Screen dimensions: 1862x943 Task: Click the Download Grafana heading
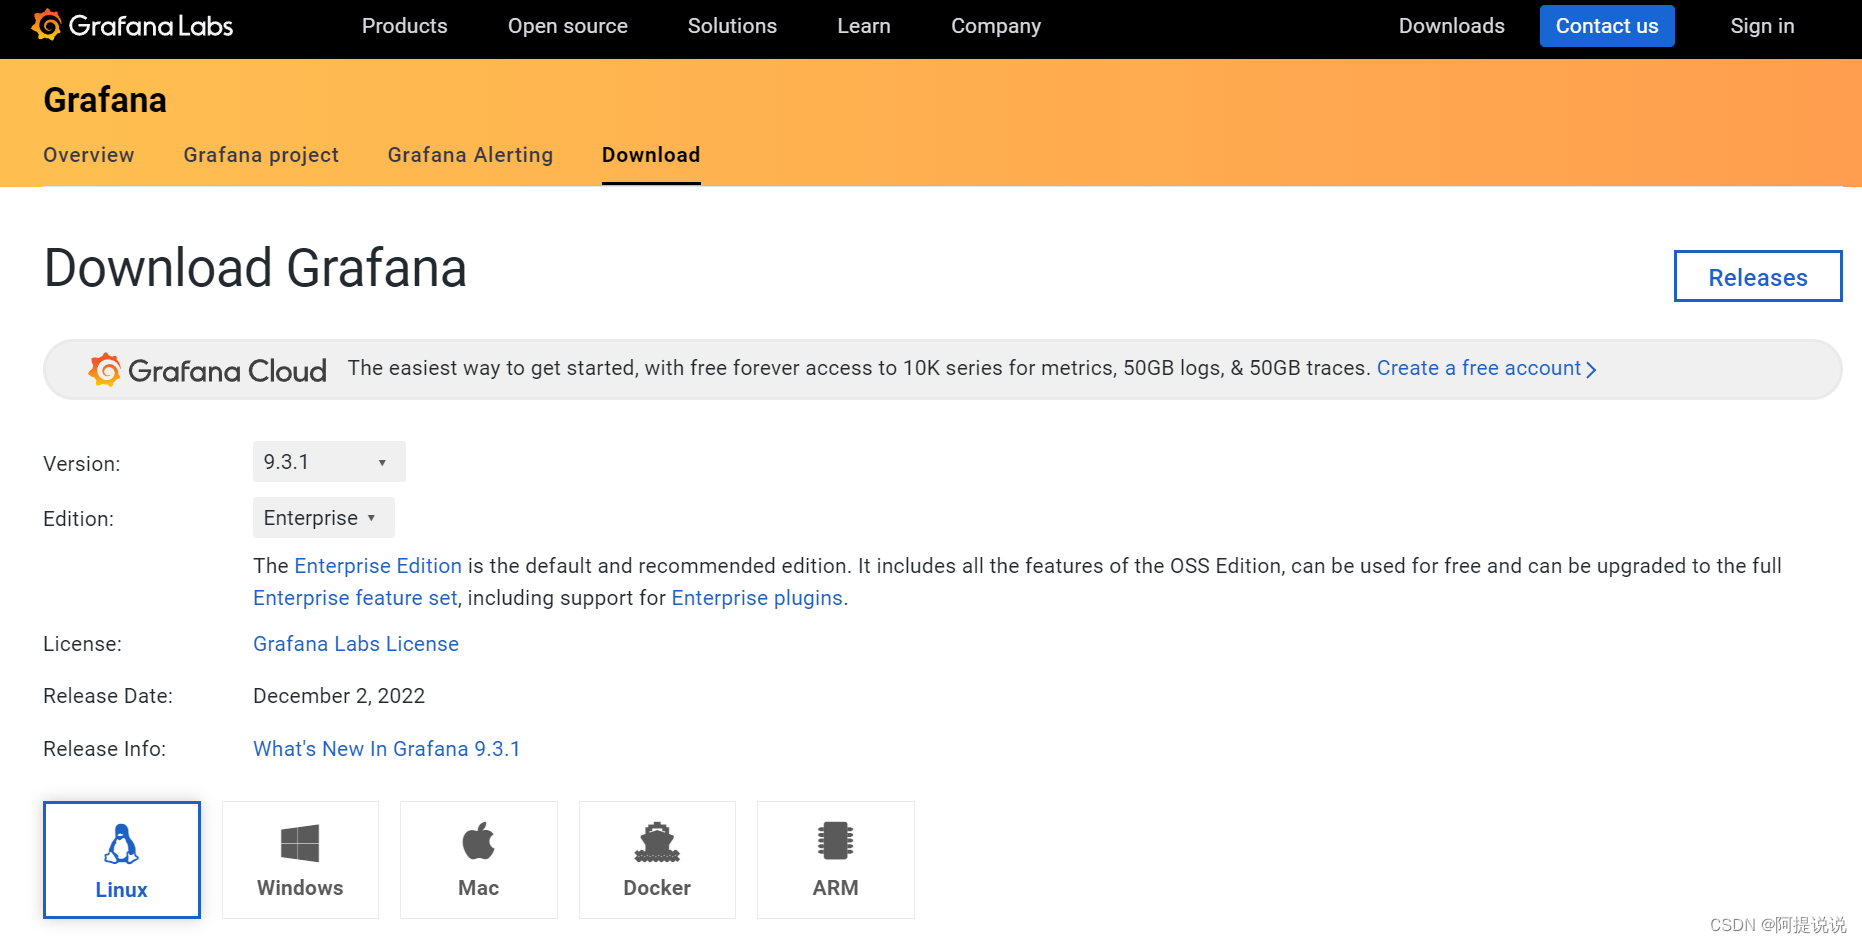tap(255, 269)
